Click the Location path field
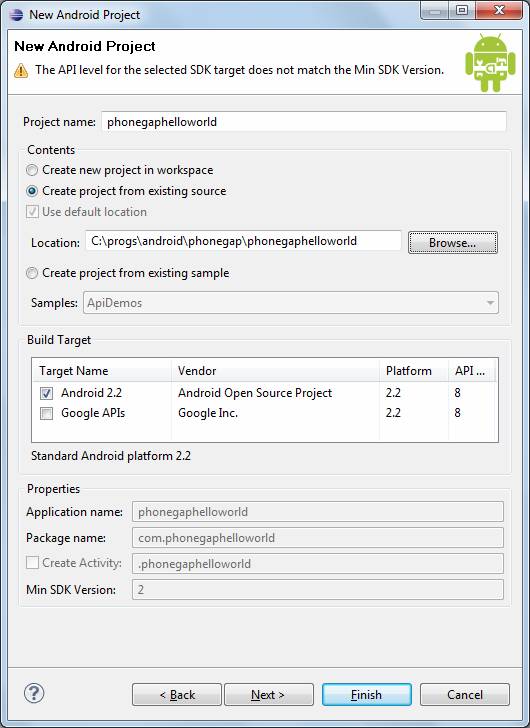This screenshot has width=530, height=728. pos(243,241)
